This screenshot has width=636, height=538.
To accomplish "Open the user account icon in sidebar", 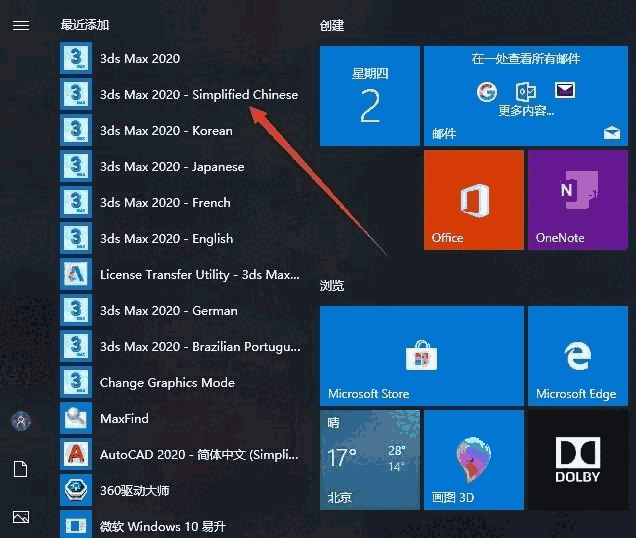I will point(21,421).
